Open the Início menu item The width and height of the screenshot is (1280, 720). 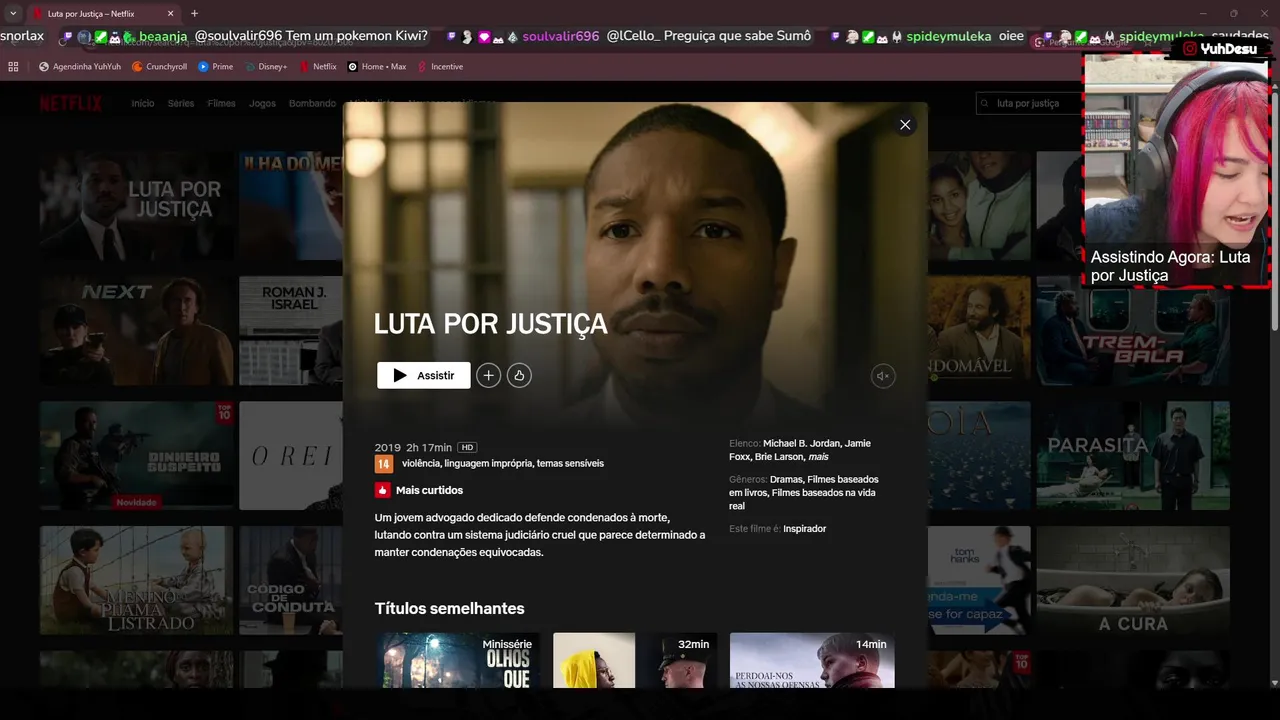coord(143,103)
